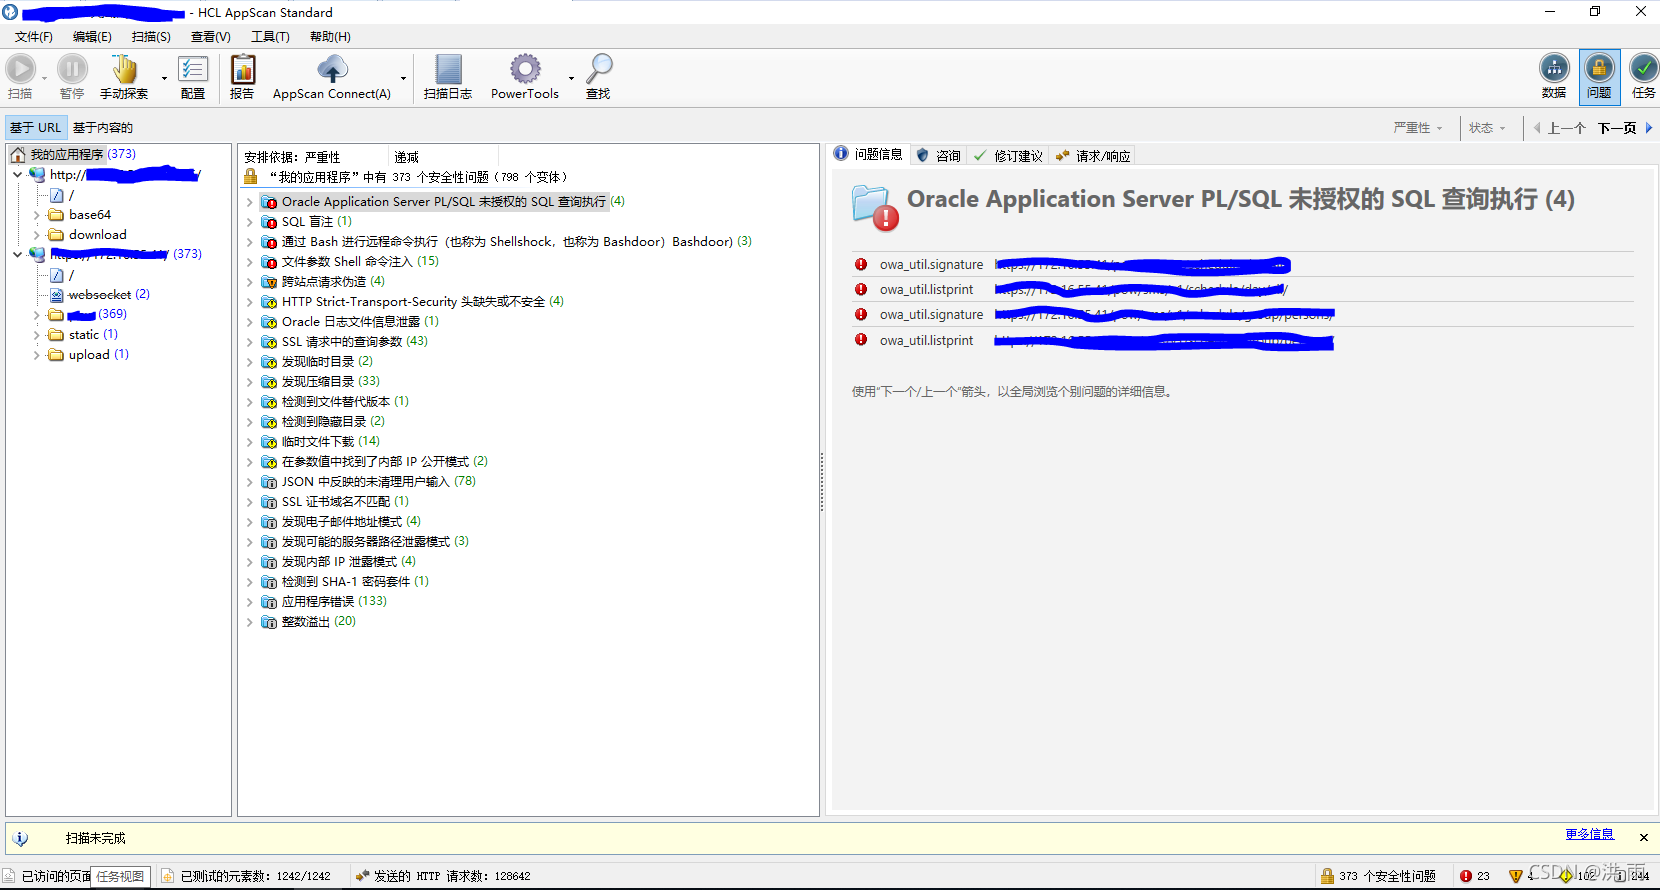
Task: Open the 编辑(E) menu
Action: 92,37
